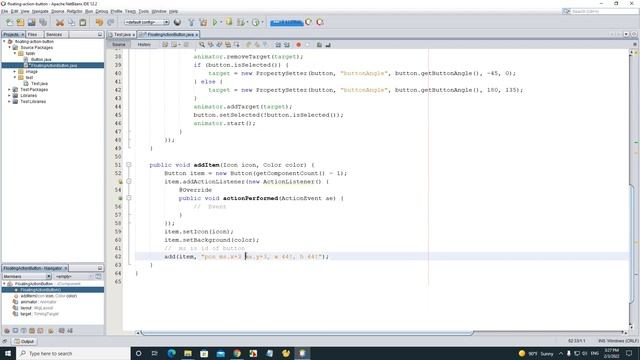Open the Output panel button
The height and width of the screenshot is (360, 640).
[24, 341]
